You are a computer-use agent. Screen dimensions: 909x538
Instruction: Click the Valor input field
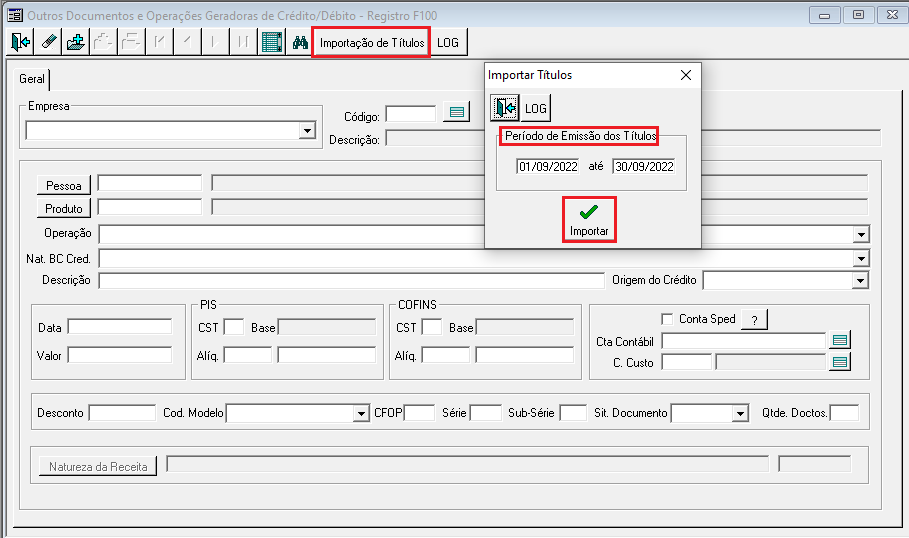pos(120,355)
